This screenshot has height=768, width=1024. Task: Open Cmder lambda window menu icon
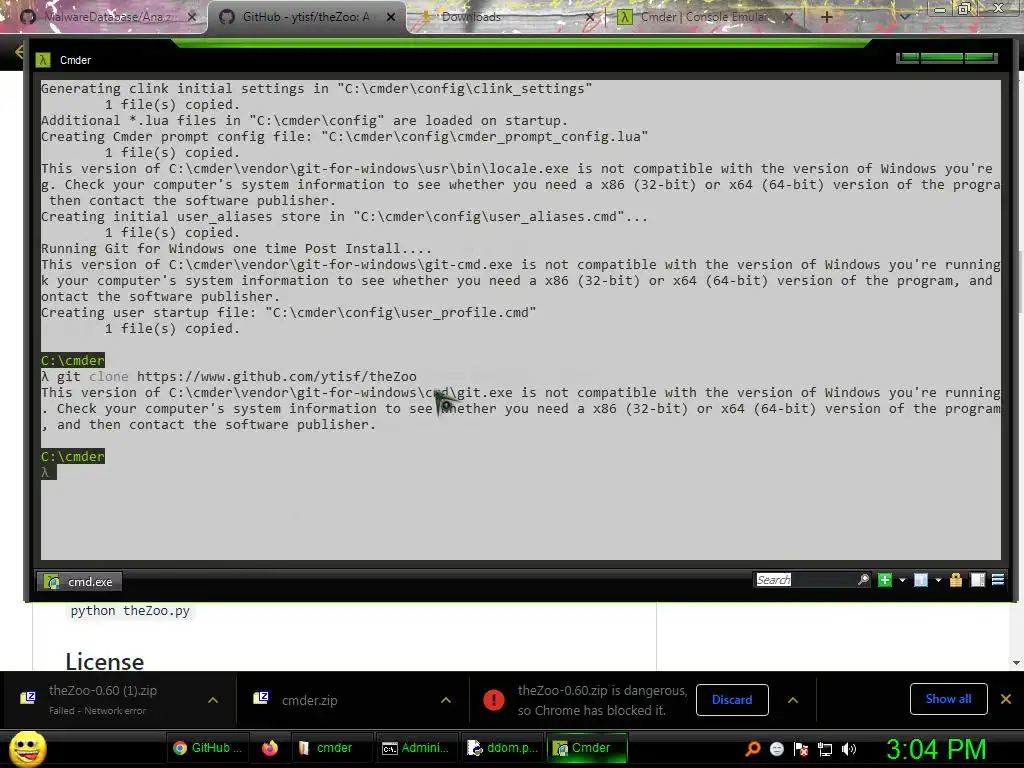[x=43, y=60]
